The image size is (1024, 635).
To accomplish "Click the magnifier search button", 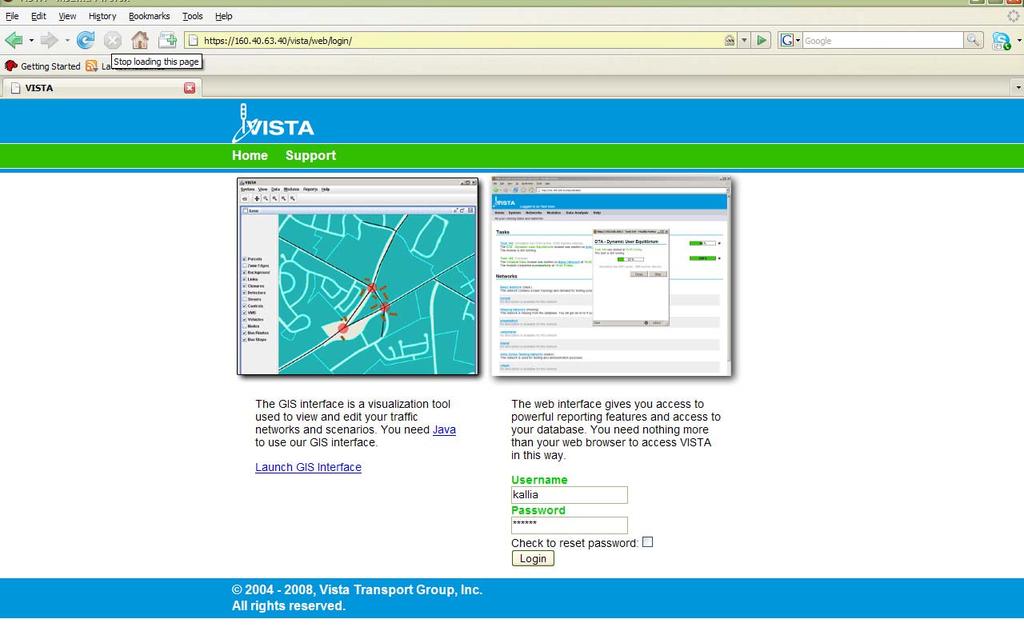I will pos(973,41).
